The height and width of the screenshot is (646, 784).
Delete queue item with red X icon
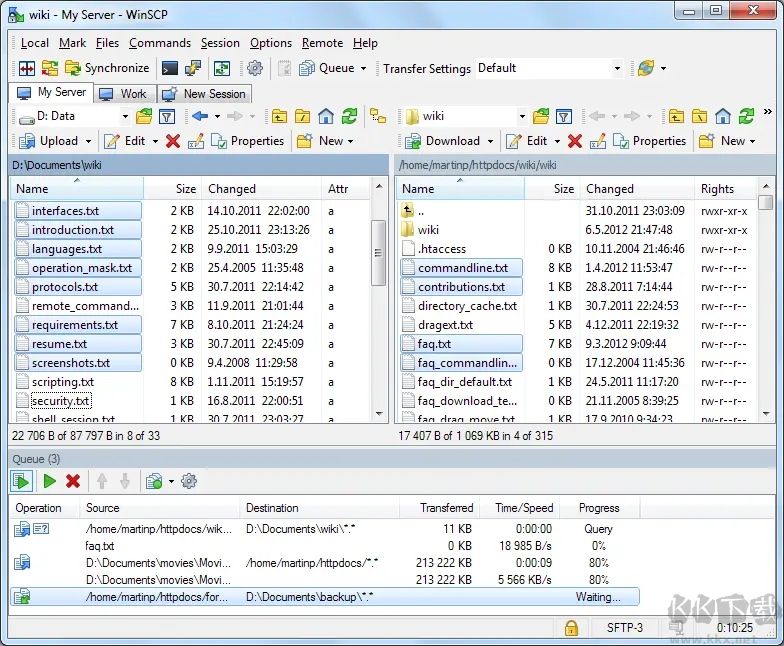pyautogui.click(x=73, y=481)
